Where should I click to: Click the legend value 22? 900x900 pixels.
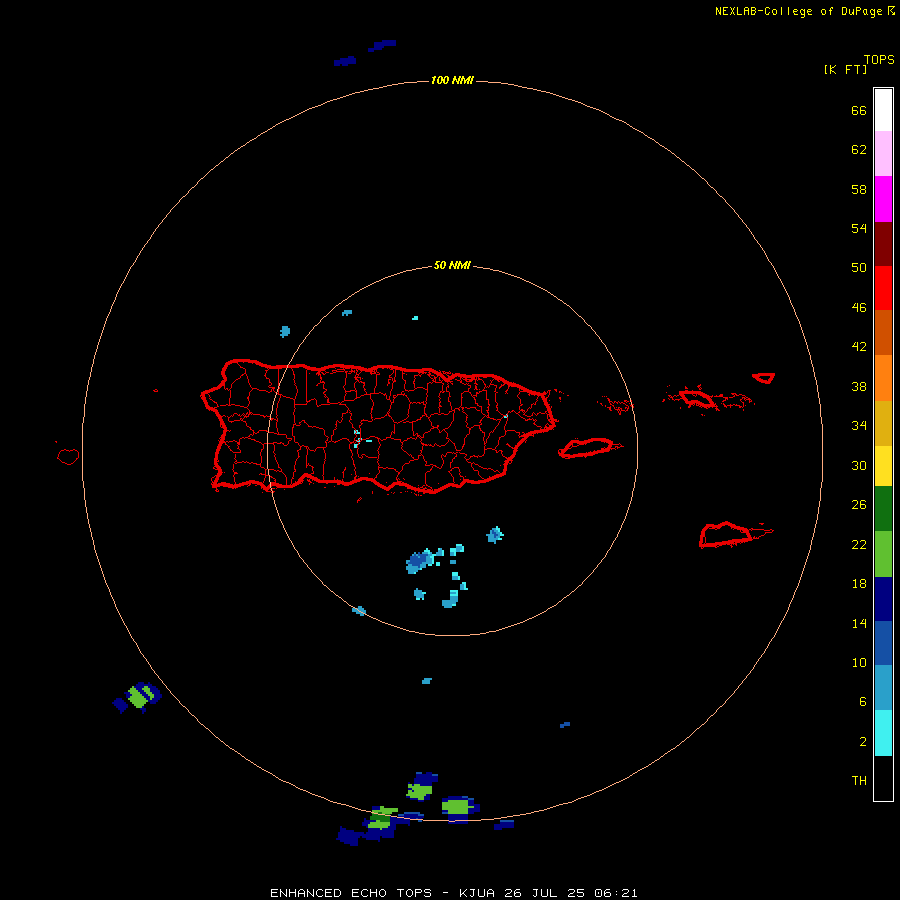(x=859, y=544)
